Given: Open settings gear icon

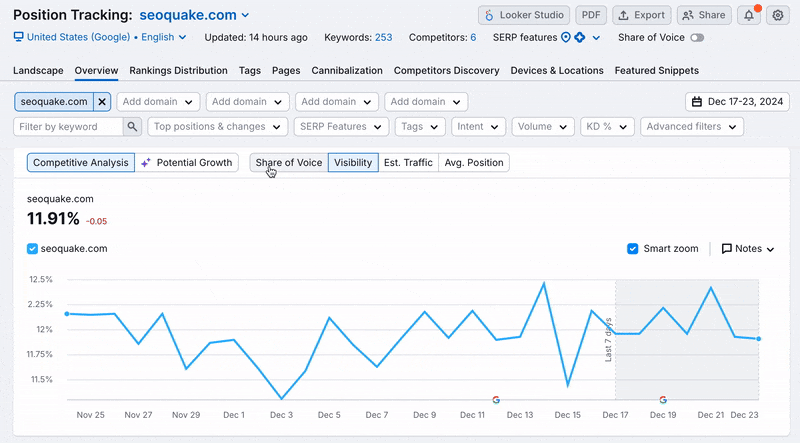Looking at the screenshot, I should (x=777, y=15).
